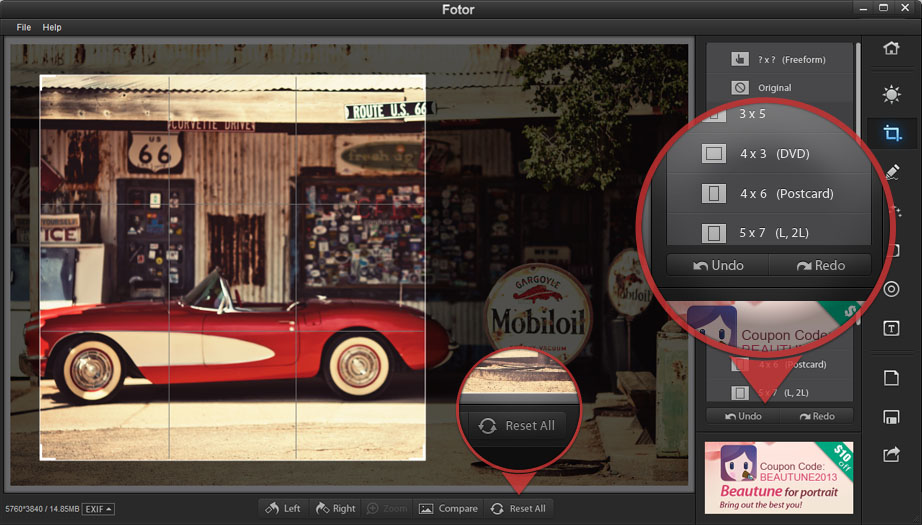Image resolution: width=922 pixels, height=525 pixels.
Task: Click the Export share icon
Action: pos(891,455)
